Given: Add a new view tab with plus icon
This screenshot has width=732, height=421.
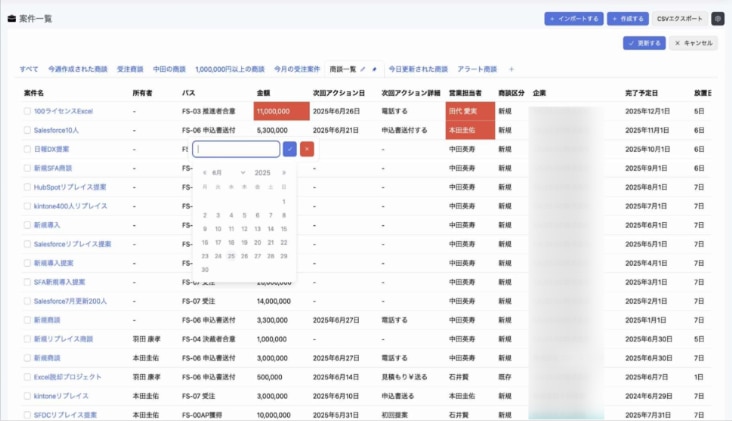Looking at the screenshot, I should pos(511,69).
